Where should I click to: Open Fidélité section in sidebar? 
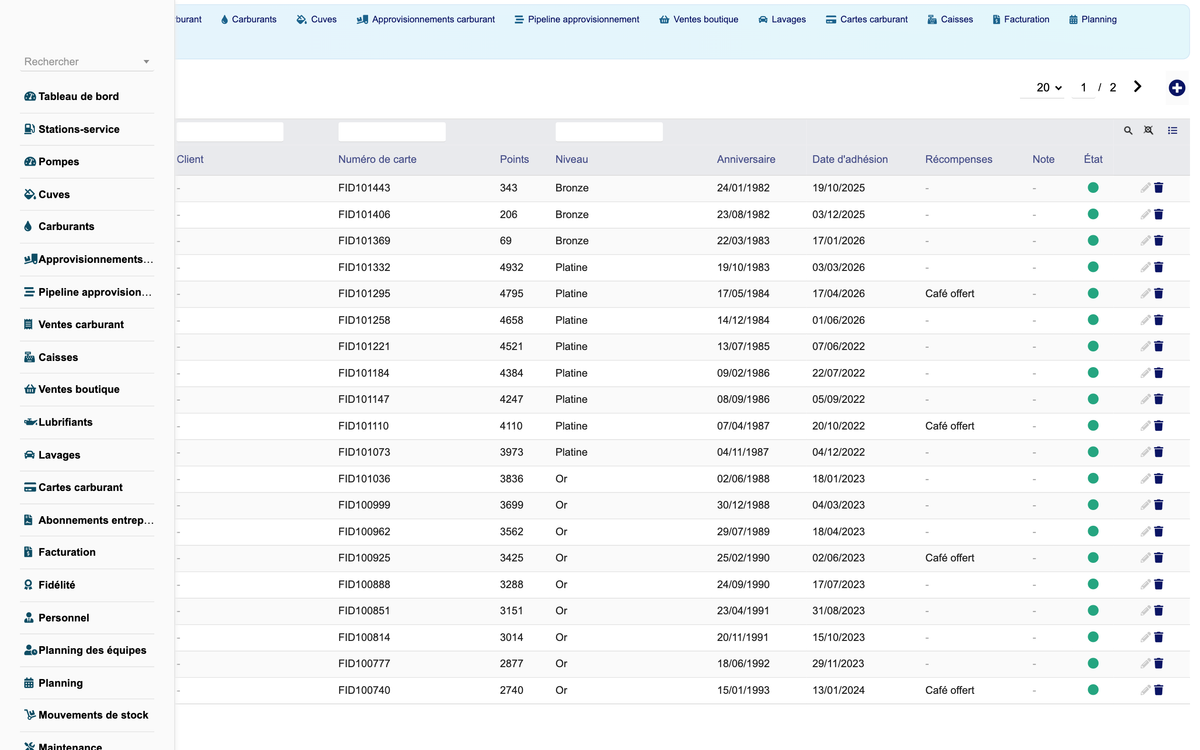click(x=49, y=585)
